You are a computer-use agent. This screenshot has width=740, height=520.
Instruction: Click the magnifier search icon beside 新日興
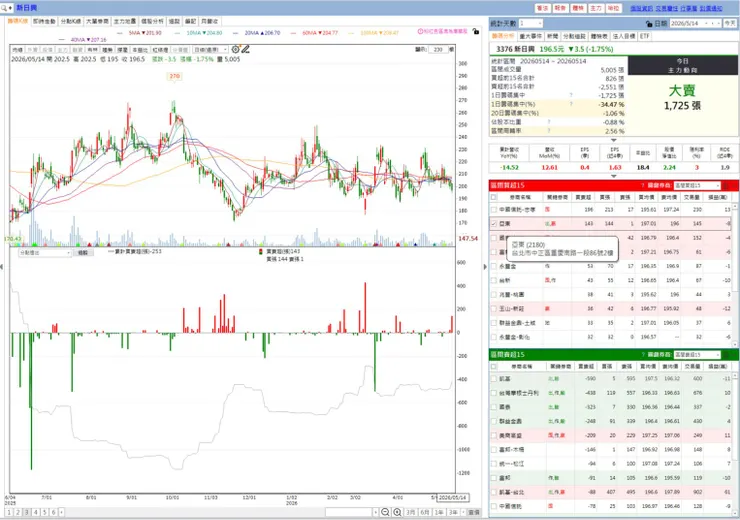(x=4, y=8)
